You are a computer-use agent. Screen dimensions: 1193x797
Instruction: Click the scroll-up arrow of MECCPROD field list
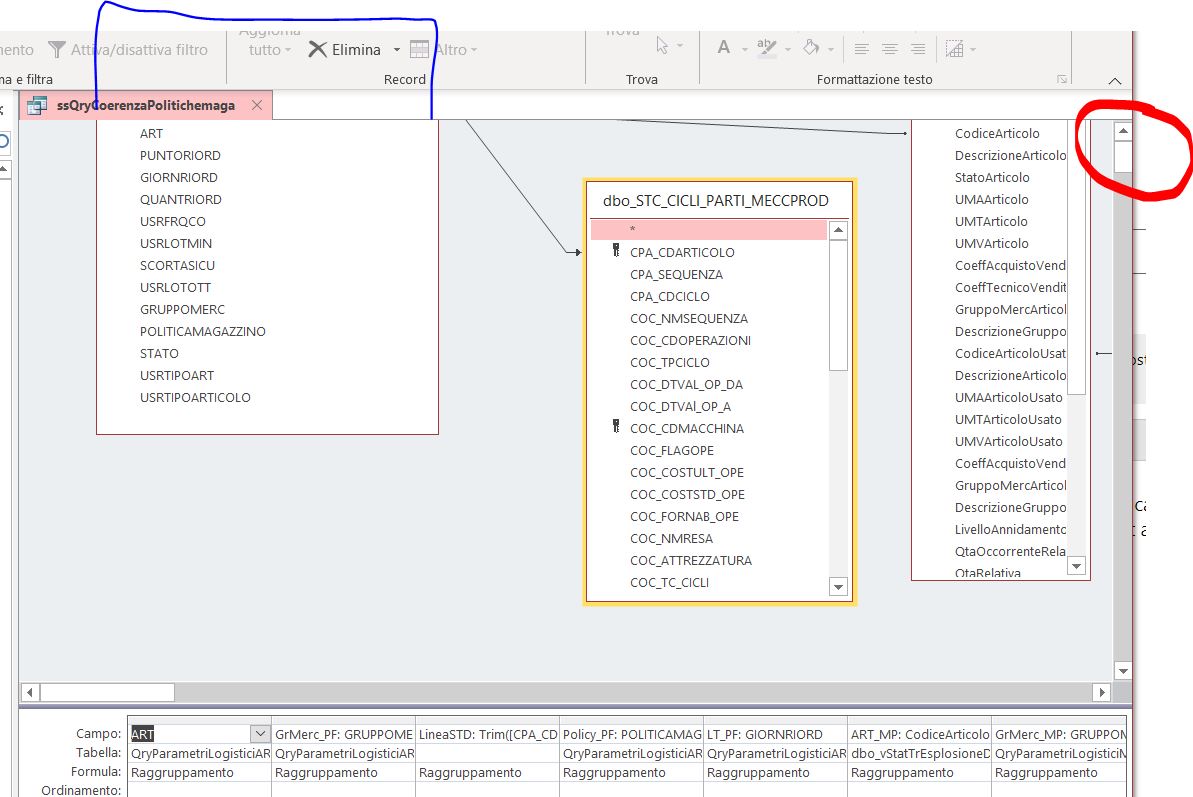838,230
